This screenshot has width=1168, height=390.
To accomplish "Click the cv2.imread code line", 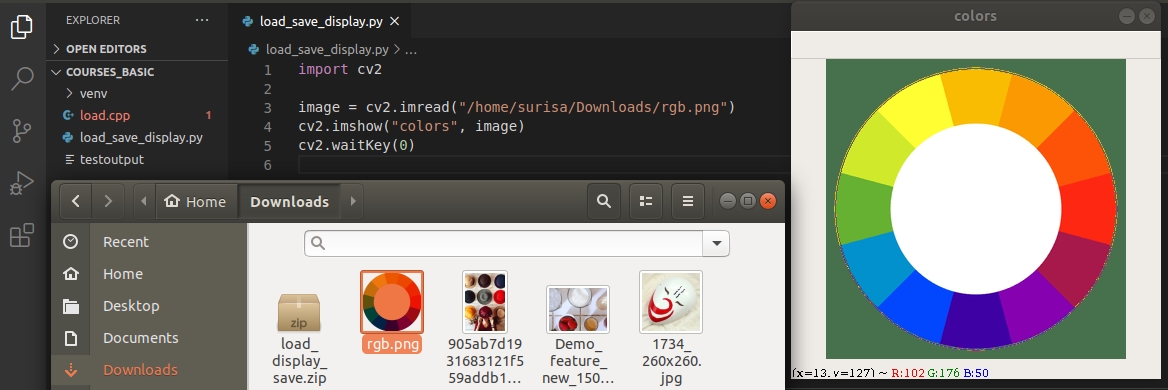I will (517, 108).
